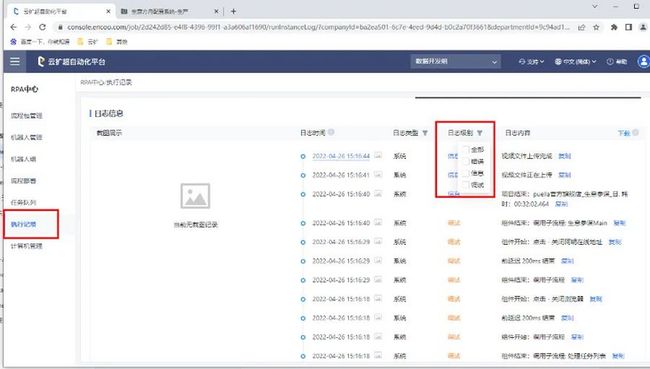Click the empty screenshot placeholder image
The width and height of the screenshot is (650, 369).
pos(195,196)
